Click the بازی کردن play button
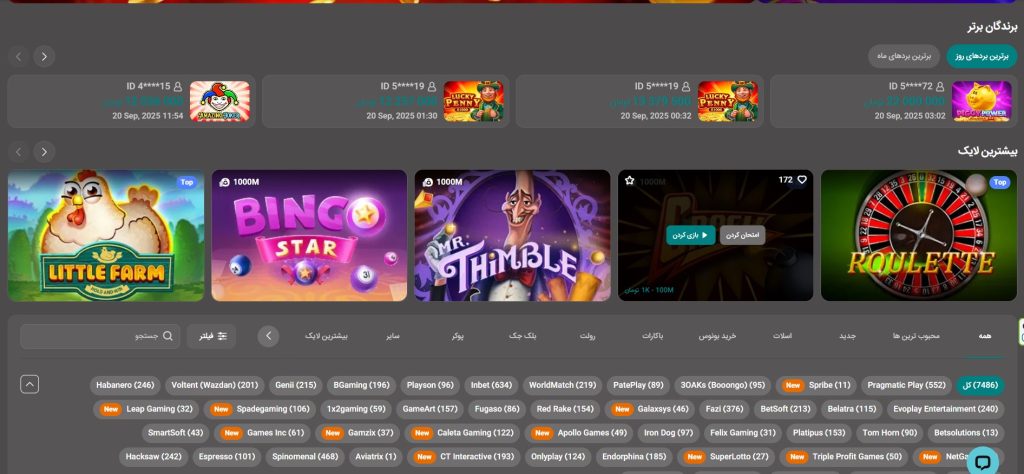 pyautogui.click(x=691, y=235)
